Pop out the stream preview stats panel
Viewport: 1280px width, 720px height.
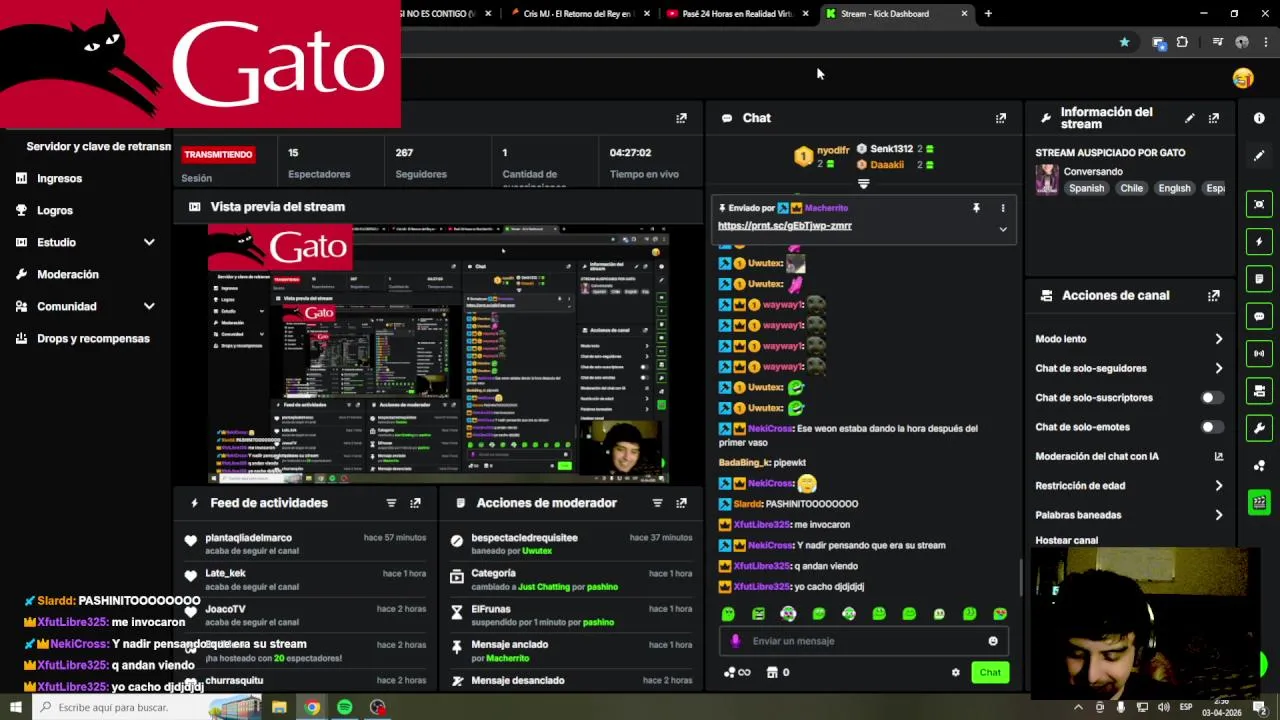pyautogui.click(x=681, y=118)
